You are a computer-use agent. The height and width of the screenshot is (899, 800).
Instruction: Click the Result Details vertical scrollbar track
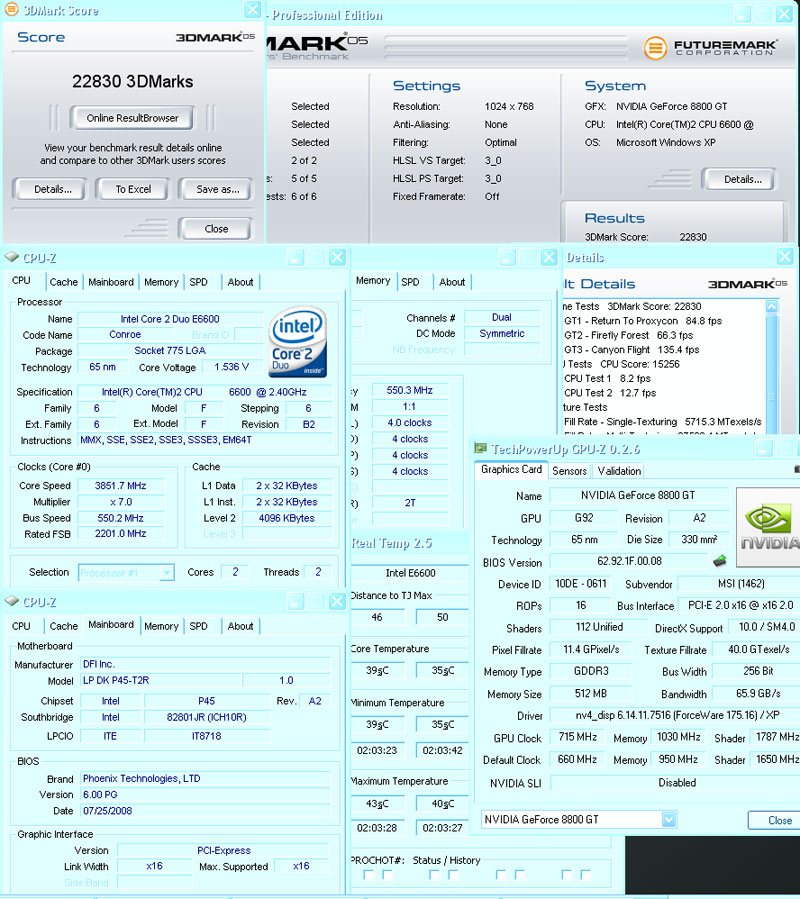pyautogui.click(x=772, y=373)
